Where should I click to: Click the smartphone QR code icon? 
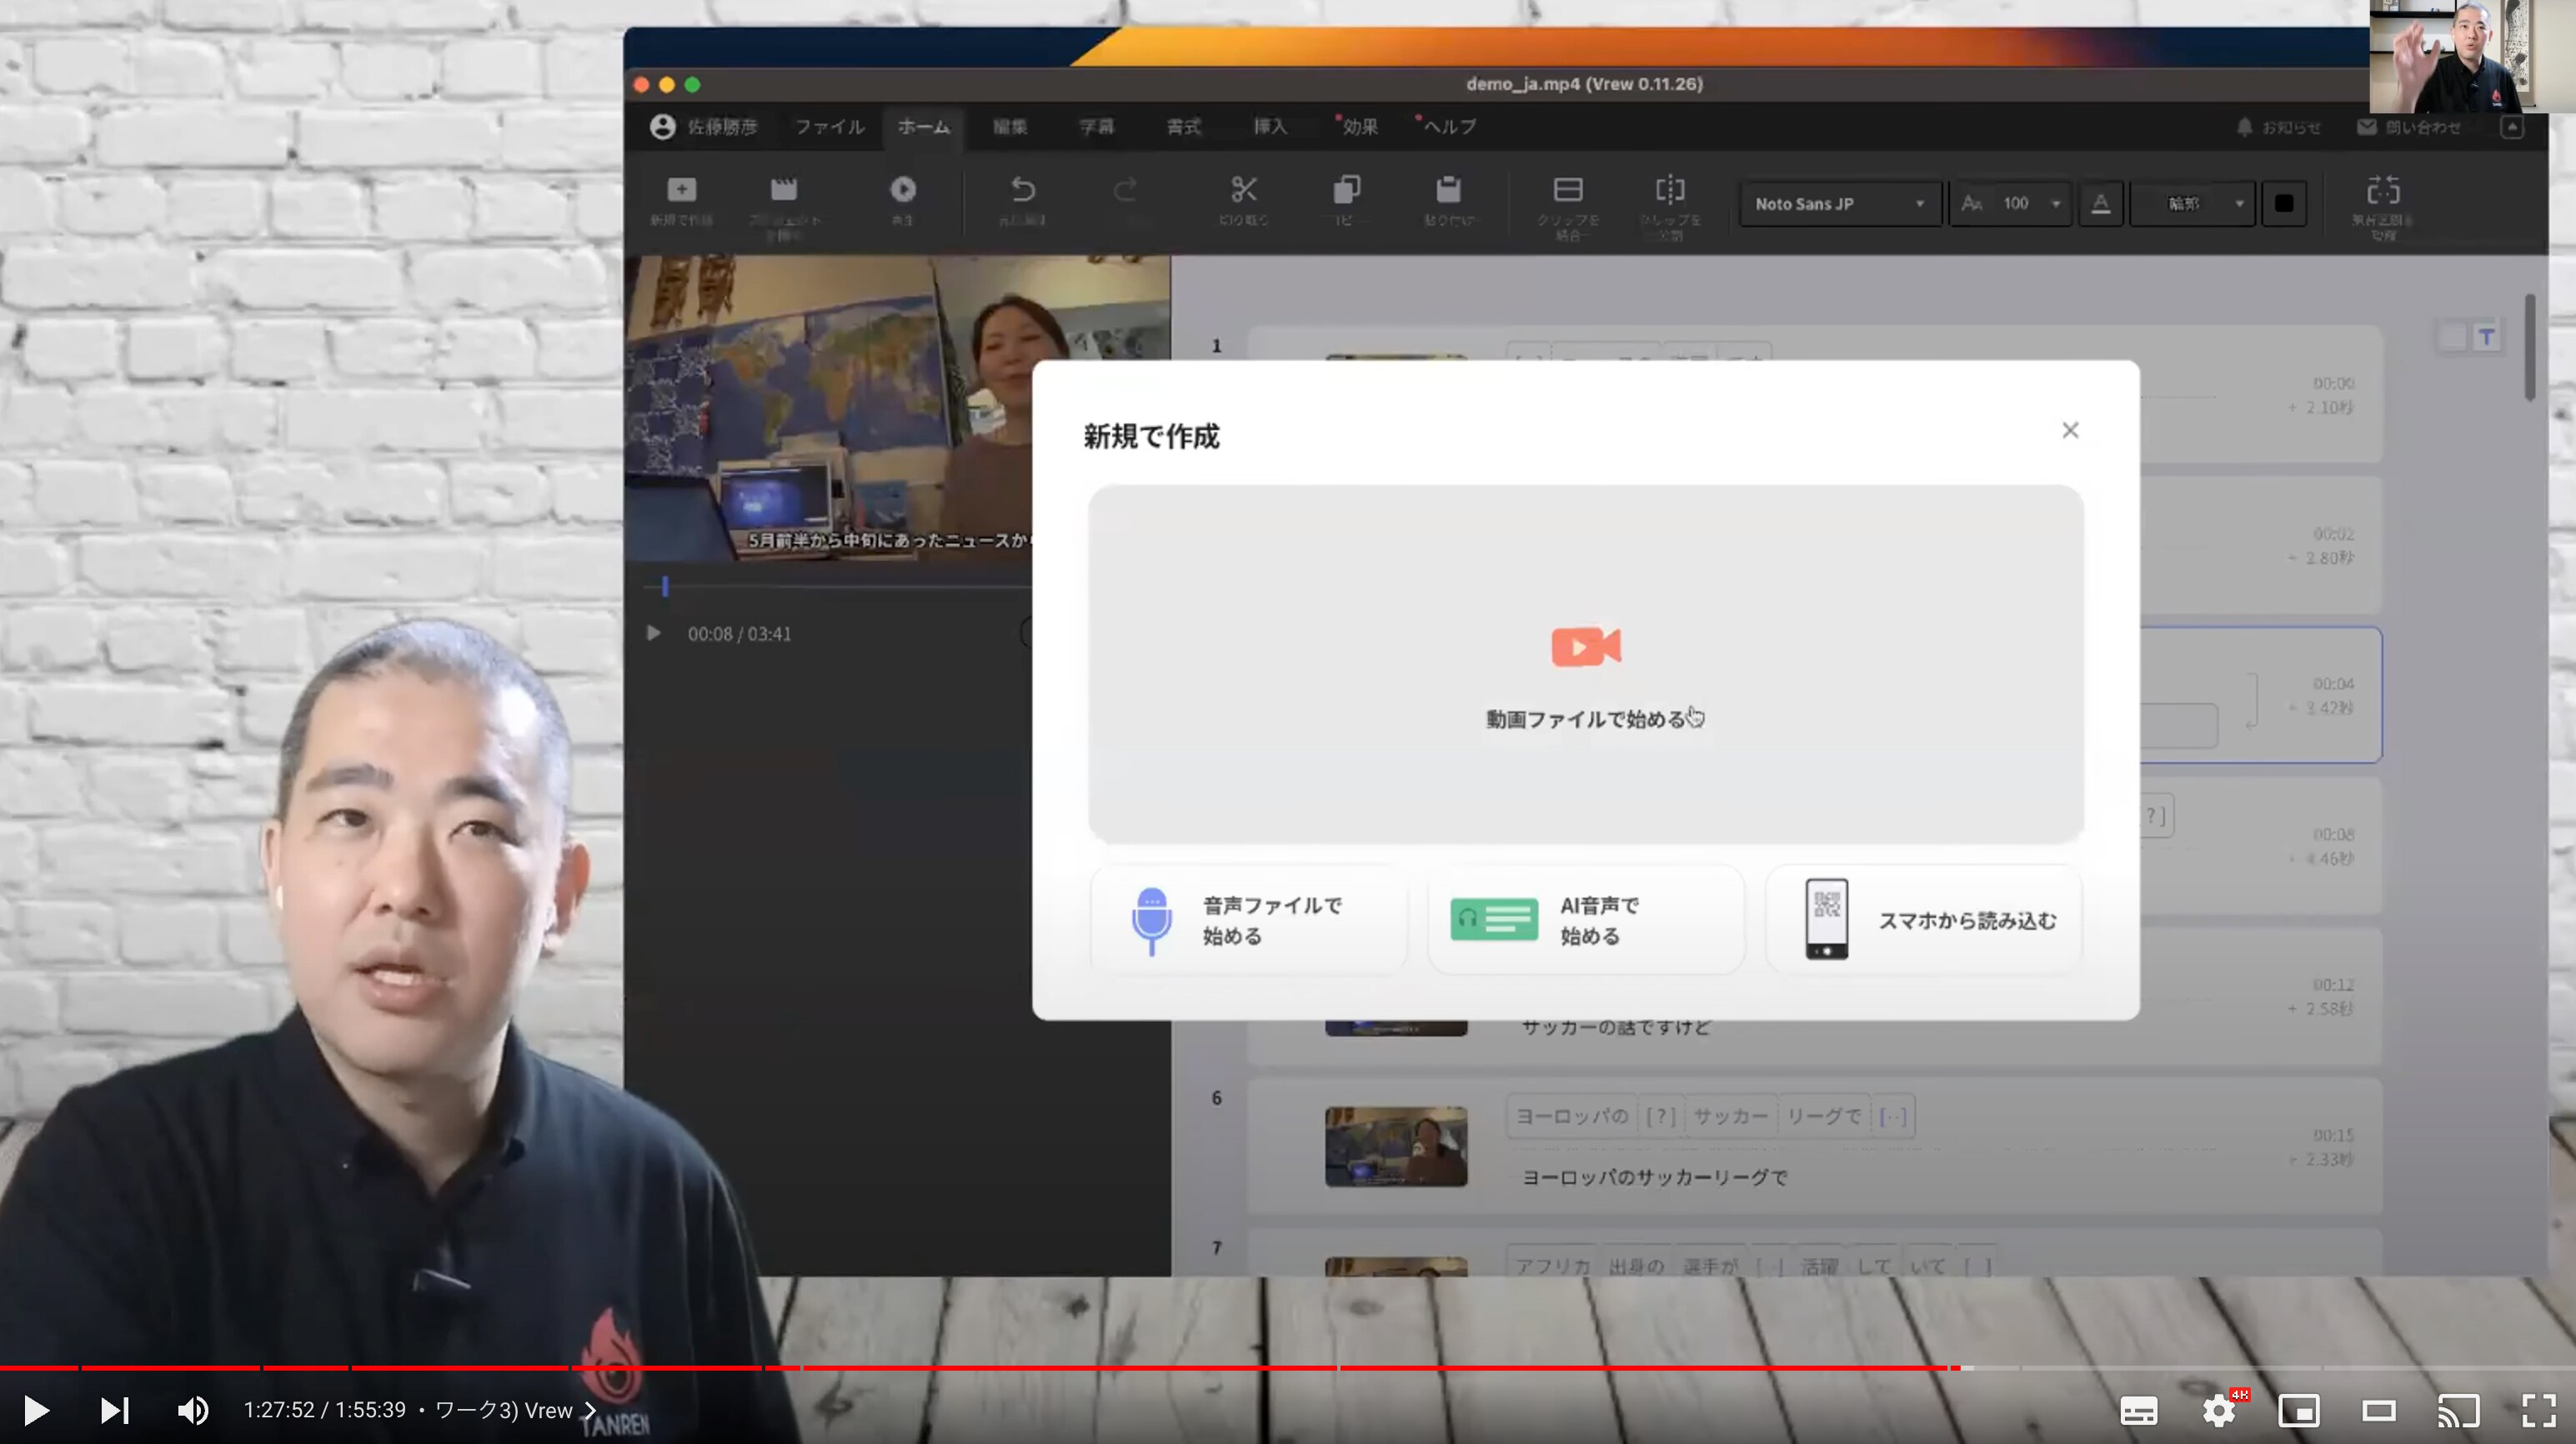tap(1826, 919)
